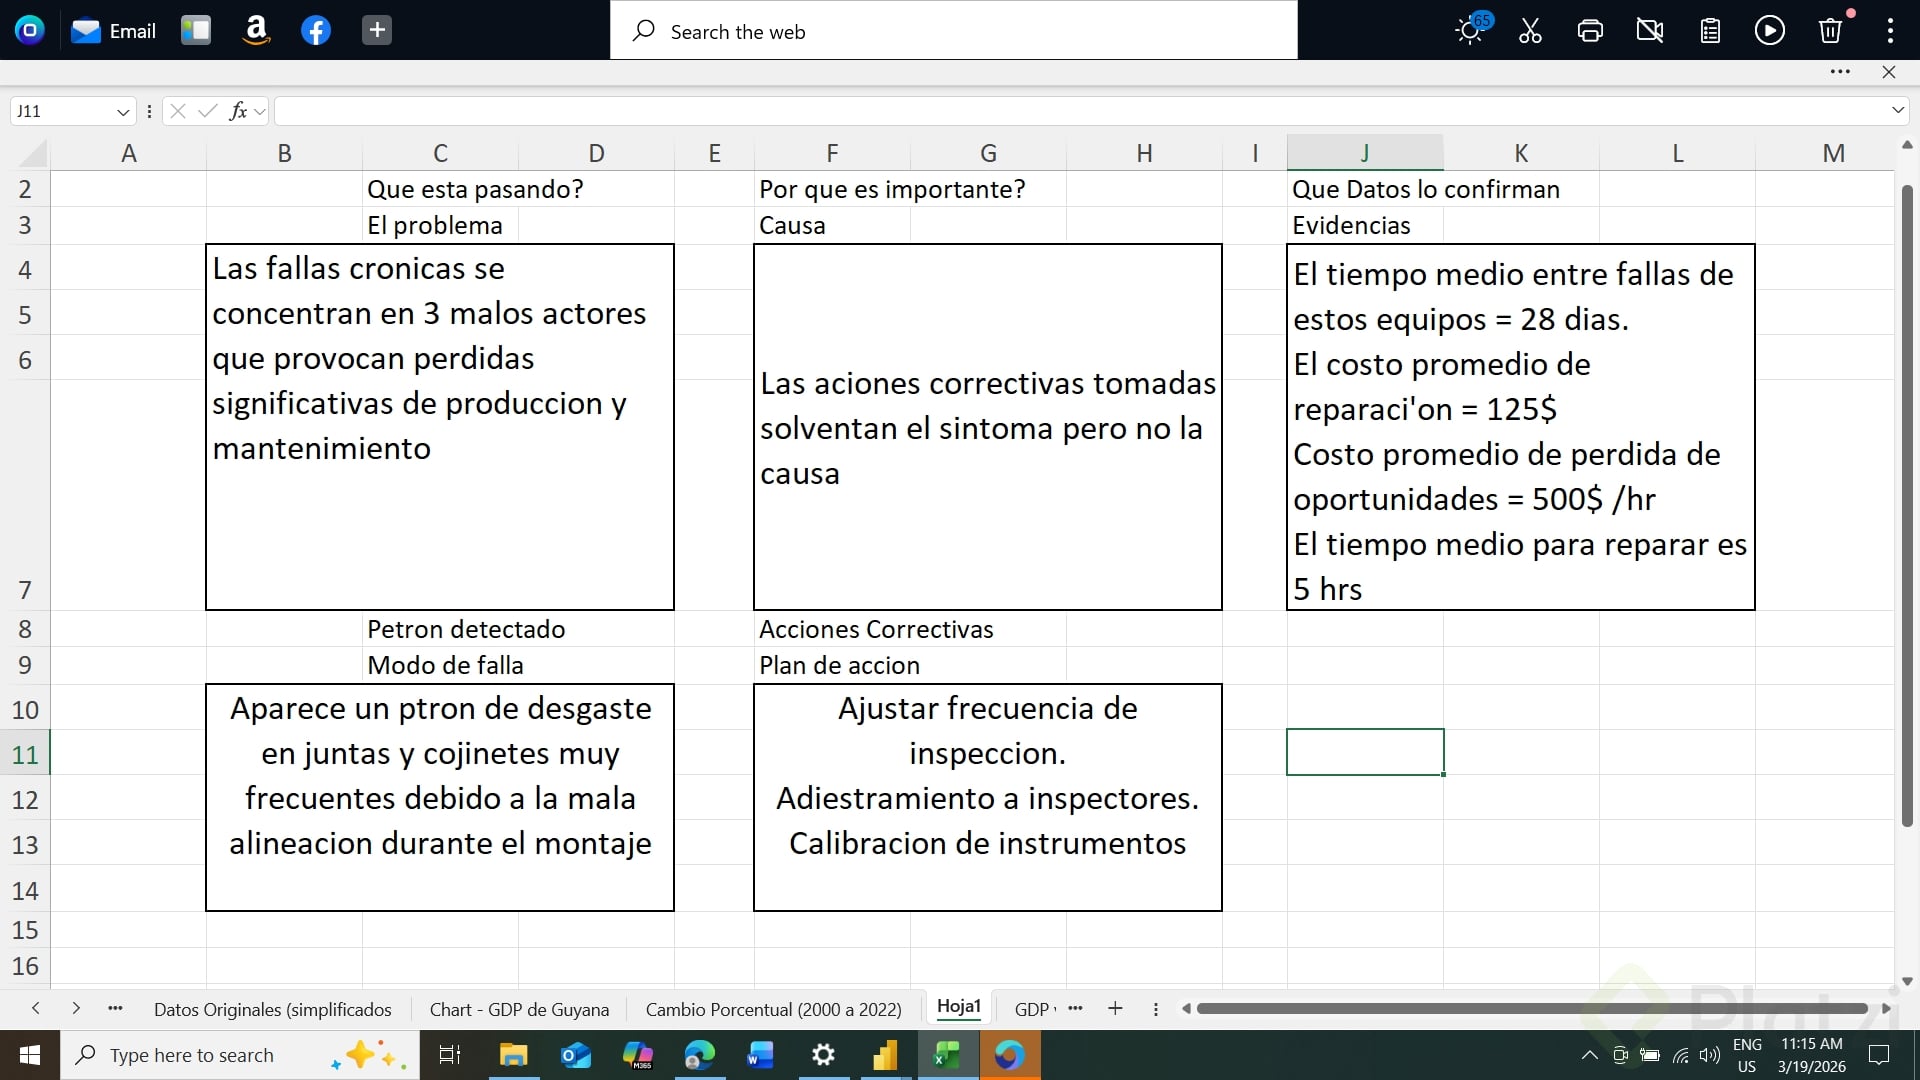Open the weather sun icon
This screenshot has height=1080, width=1920.
1470,31
